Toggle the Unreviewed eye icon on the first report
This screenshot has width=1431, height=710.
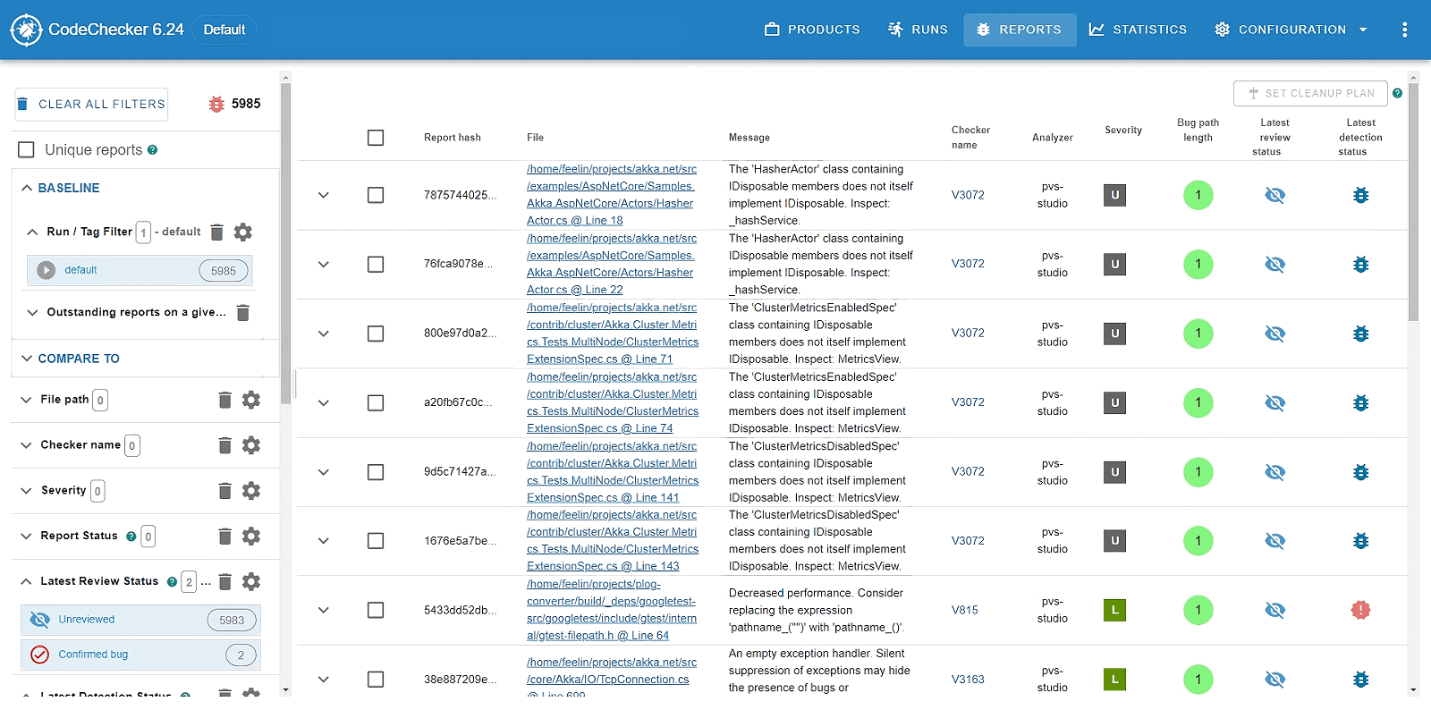point(1275,195)
